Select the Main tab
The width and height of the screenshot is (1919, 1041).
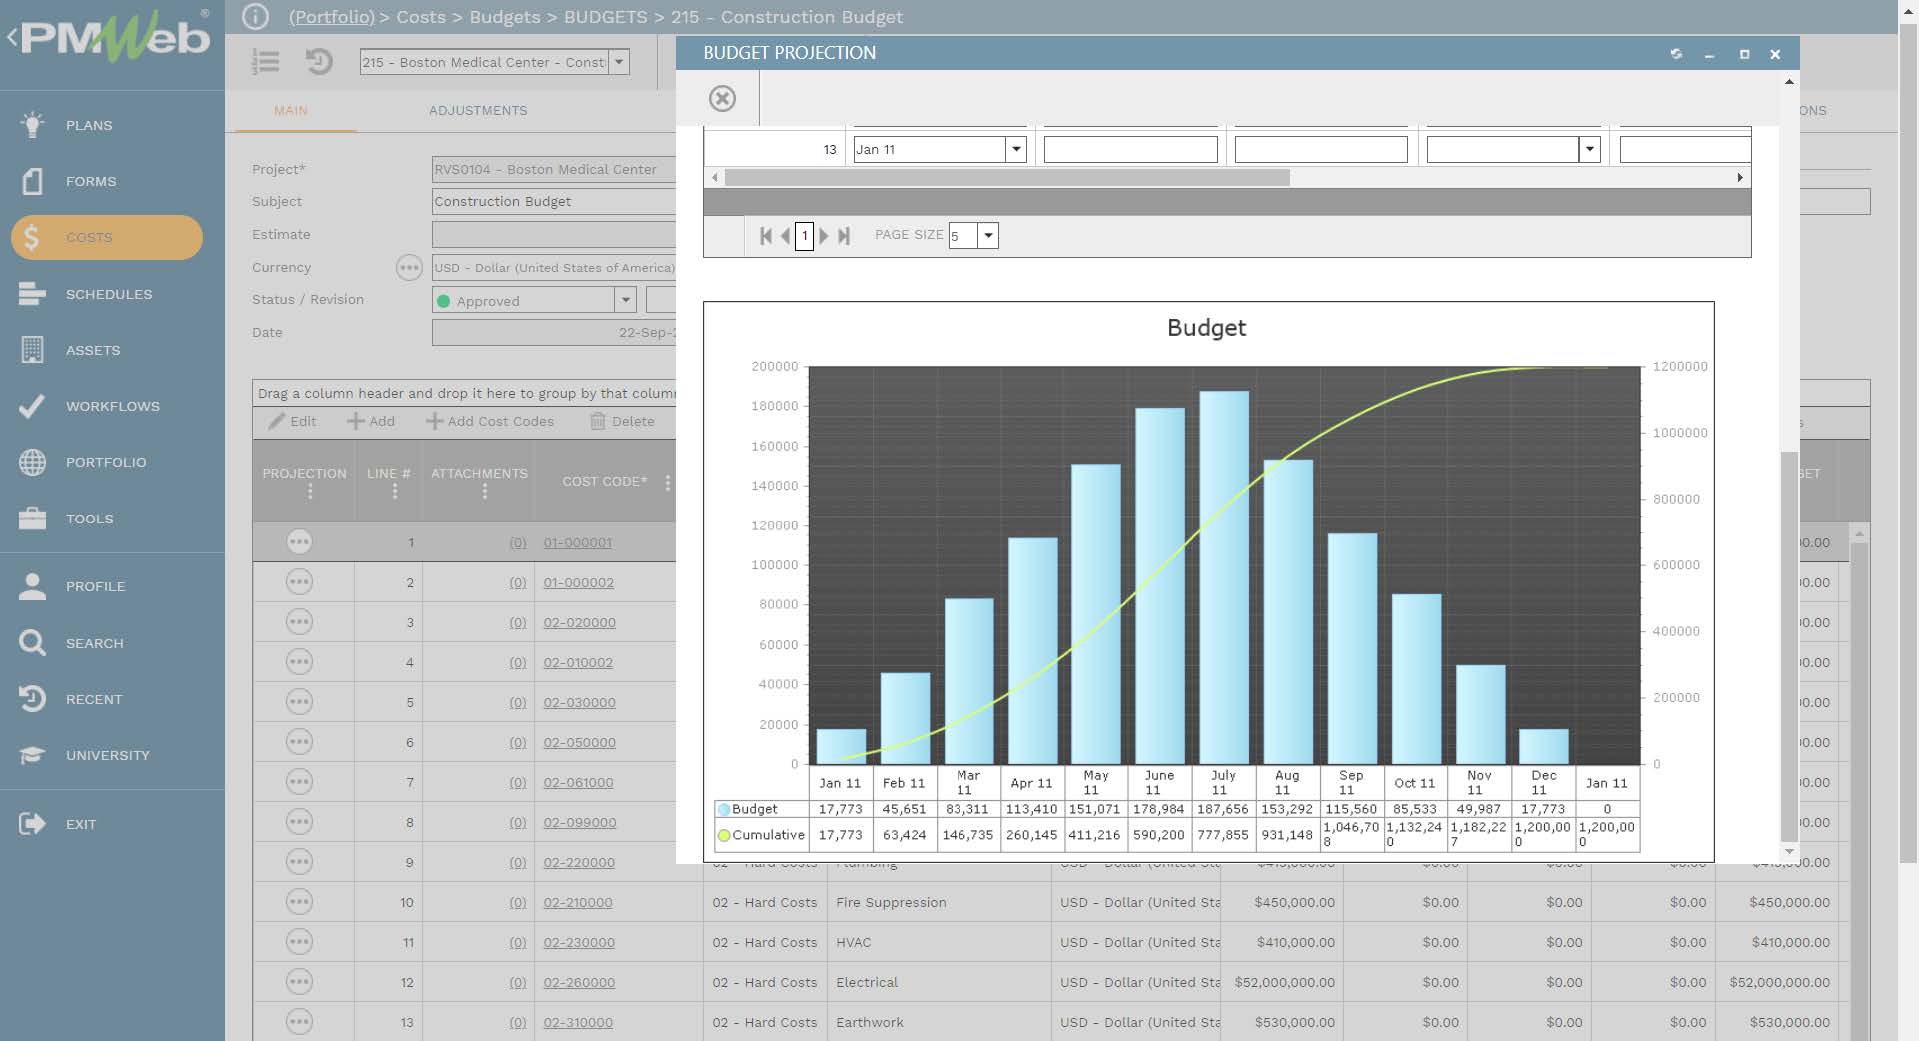pyautogui.click(x=291, y=110)
